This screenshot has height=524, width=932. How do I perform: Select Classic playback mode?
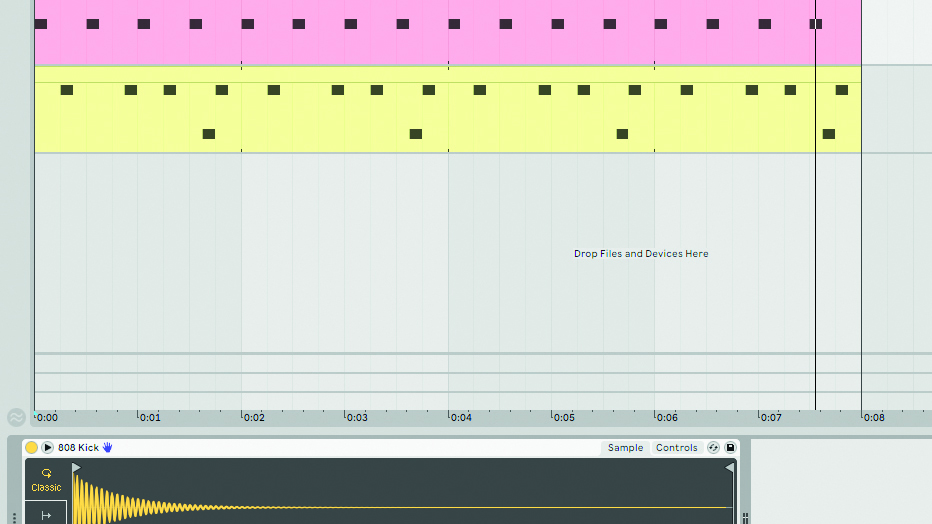(46, 480)
